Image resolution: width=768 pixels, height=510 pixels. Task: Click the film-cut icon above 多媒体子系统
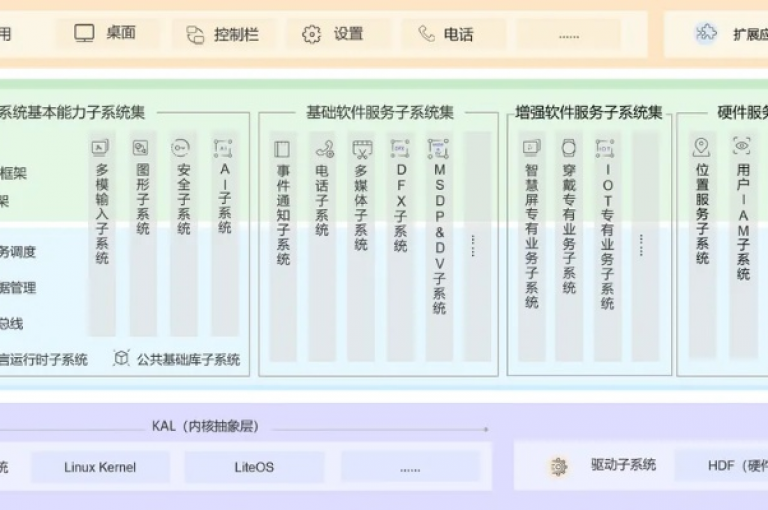362,149
